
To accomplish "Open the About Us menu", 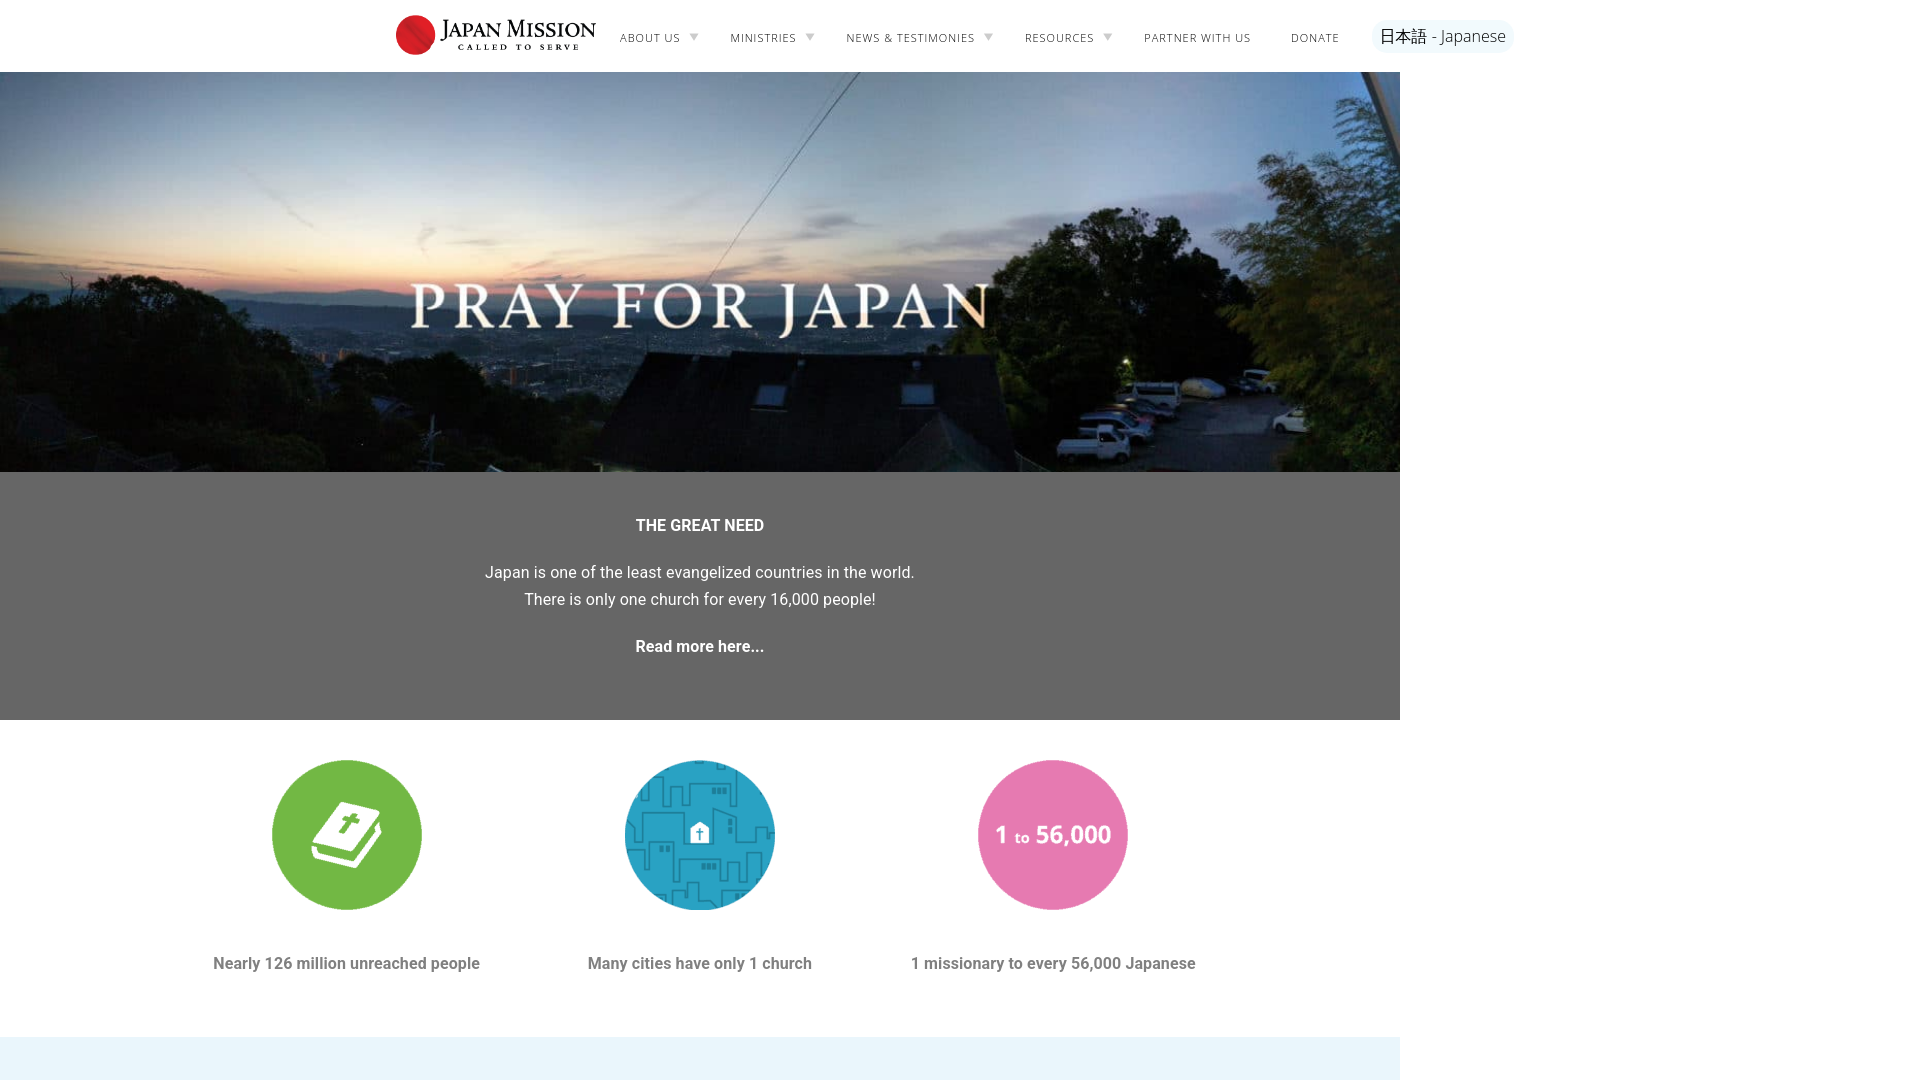I will pyautogui.click(x=650, y=38).
